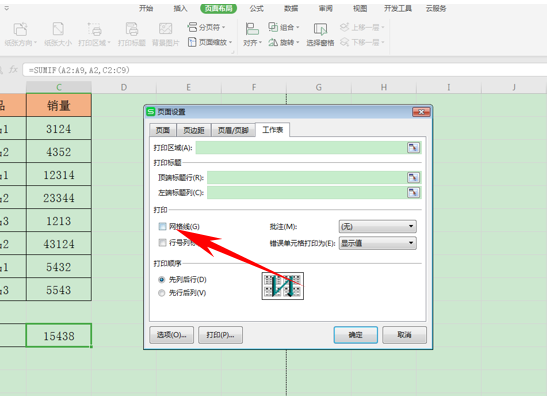Select the 销量 header cell
Image resolution: width=547 pixels, height=396 pixels.
(59, 105)
